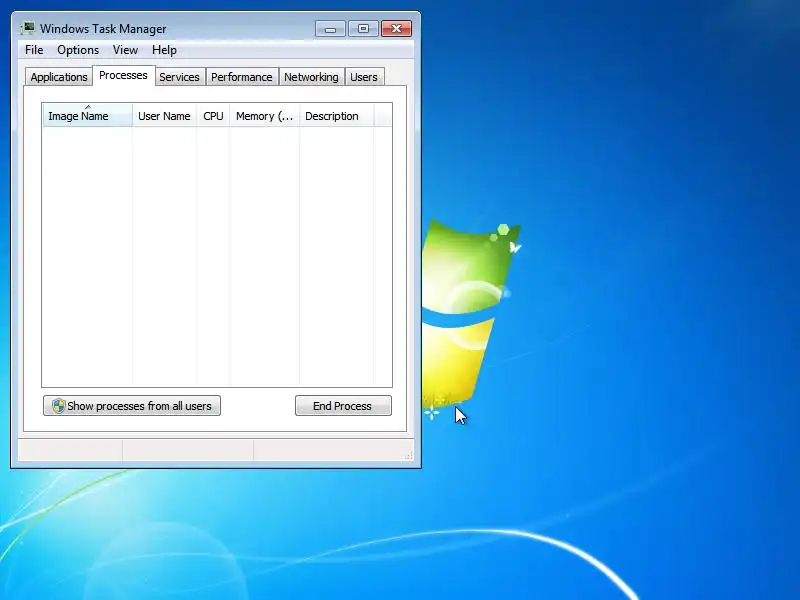Switch to the Applications tab
Screen dimensions: 800x600
pyautogui.click(x=59, y=77)
